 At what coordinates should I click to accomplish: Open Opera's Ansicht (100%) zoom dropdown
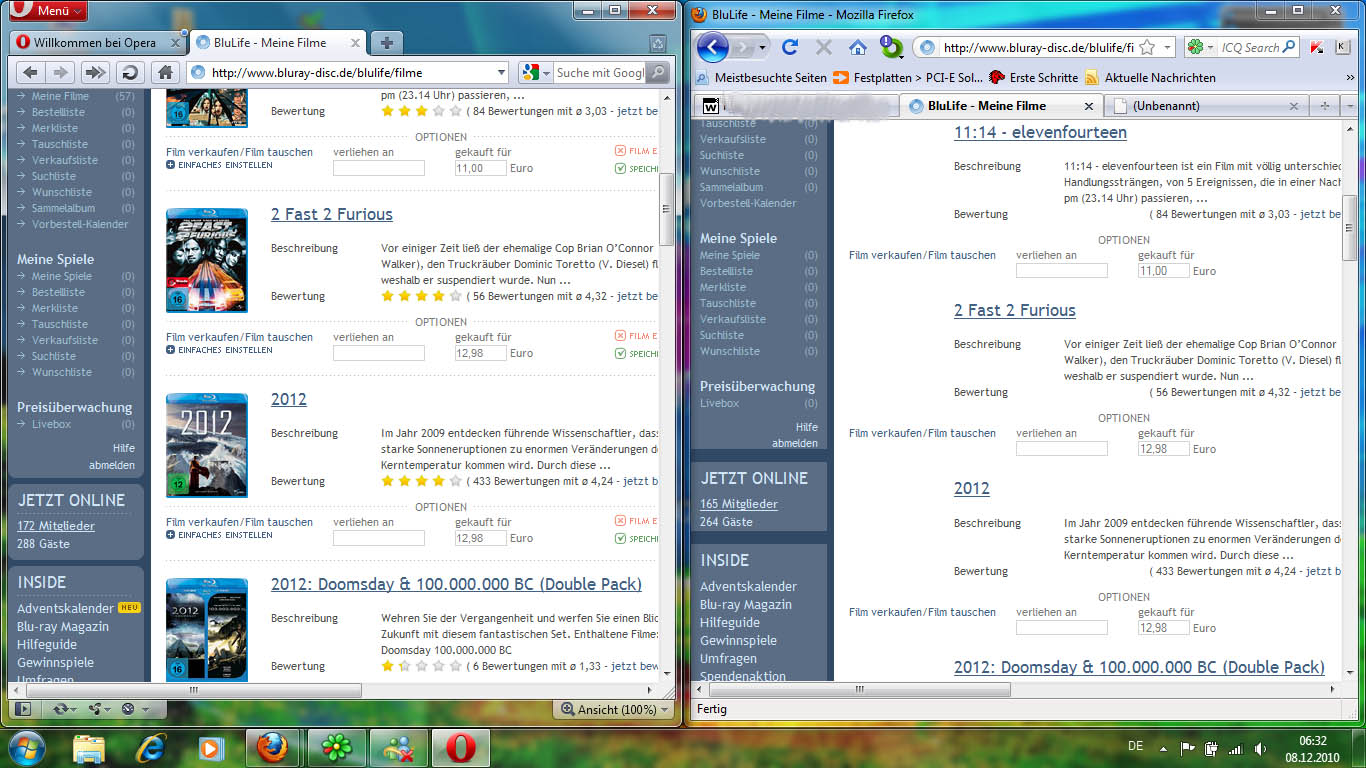click(x=611, y=709)
